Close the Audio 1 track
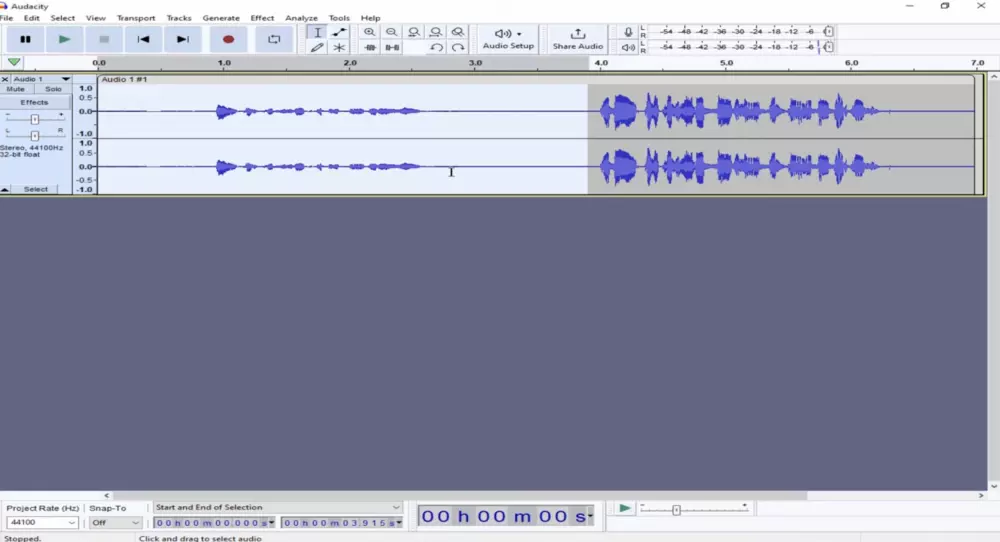Screen dimensions: 1000x542 click(x=5, y=79)
